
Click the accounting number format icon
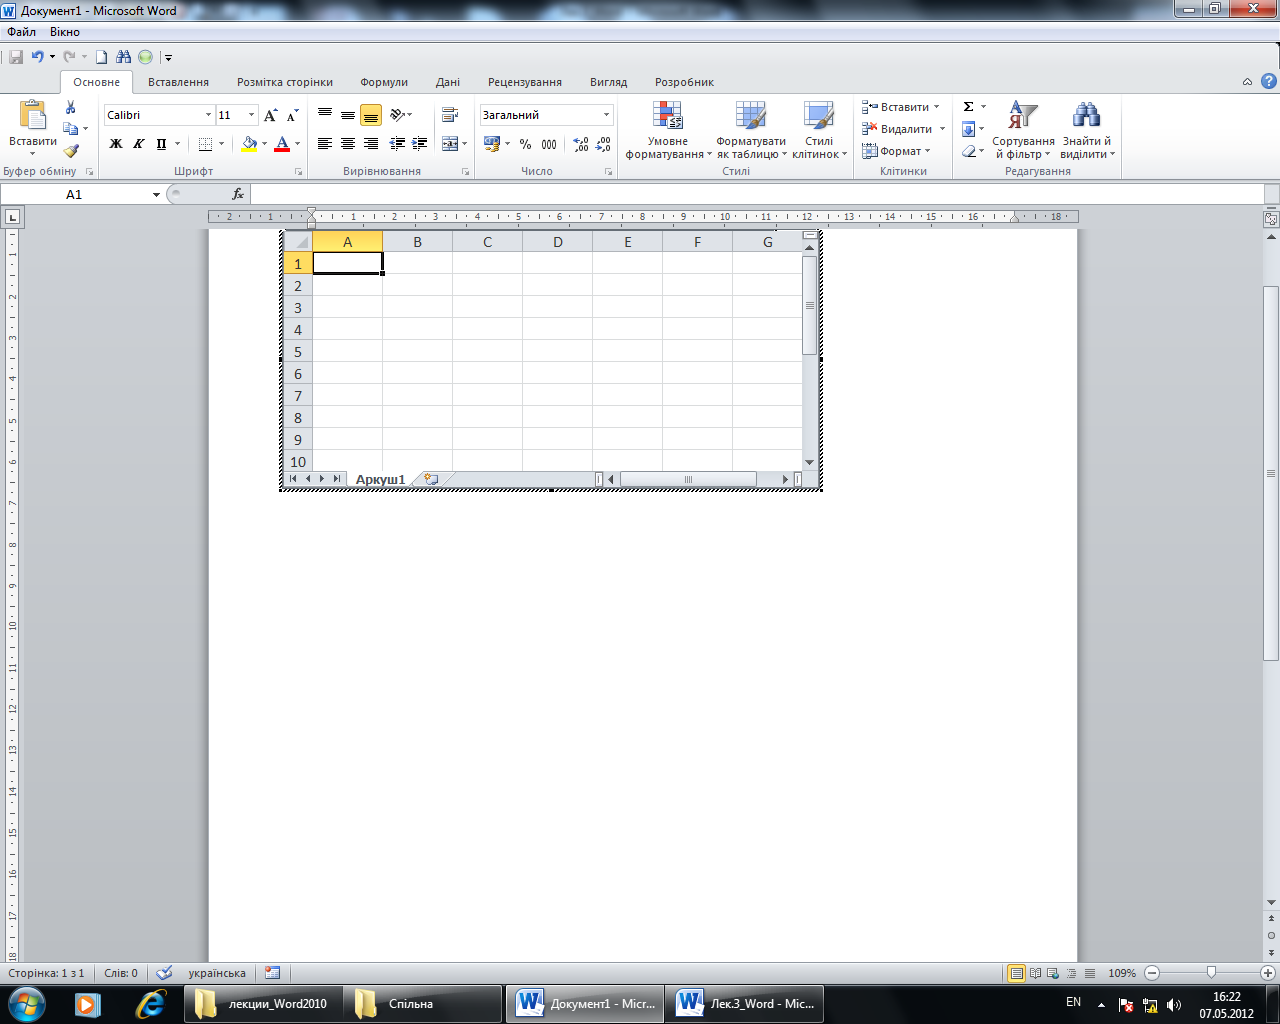click(491, 144)
